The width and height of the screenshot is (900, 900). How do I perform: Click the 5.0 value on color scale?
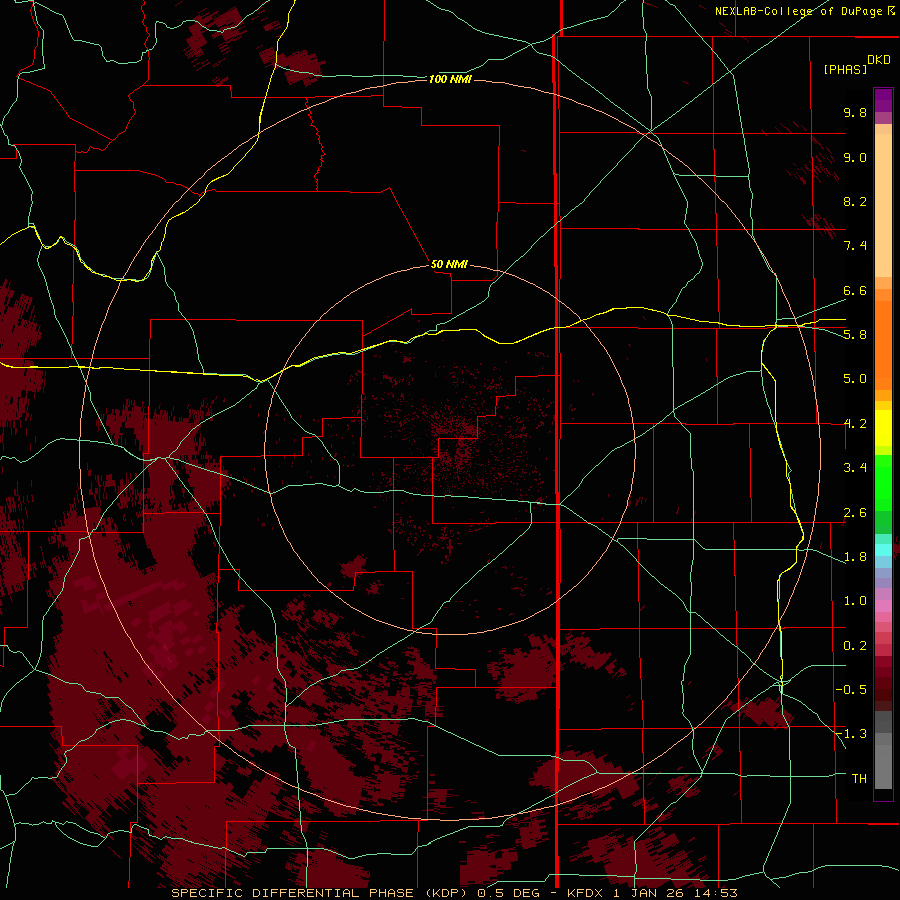[855, 379]
